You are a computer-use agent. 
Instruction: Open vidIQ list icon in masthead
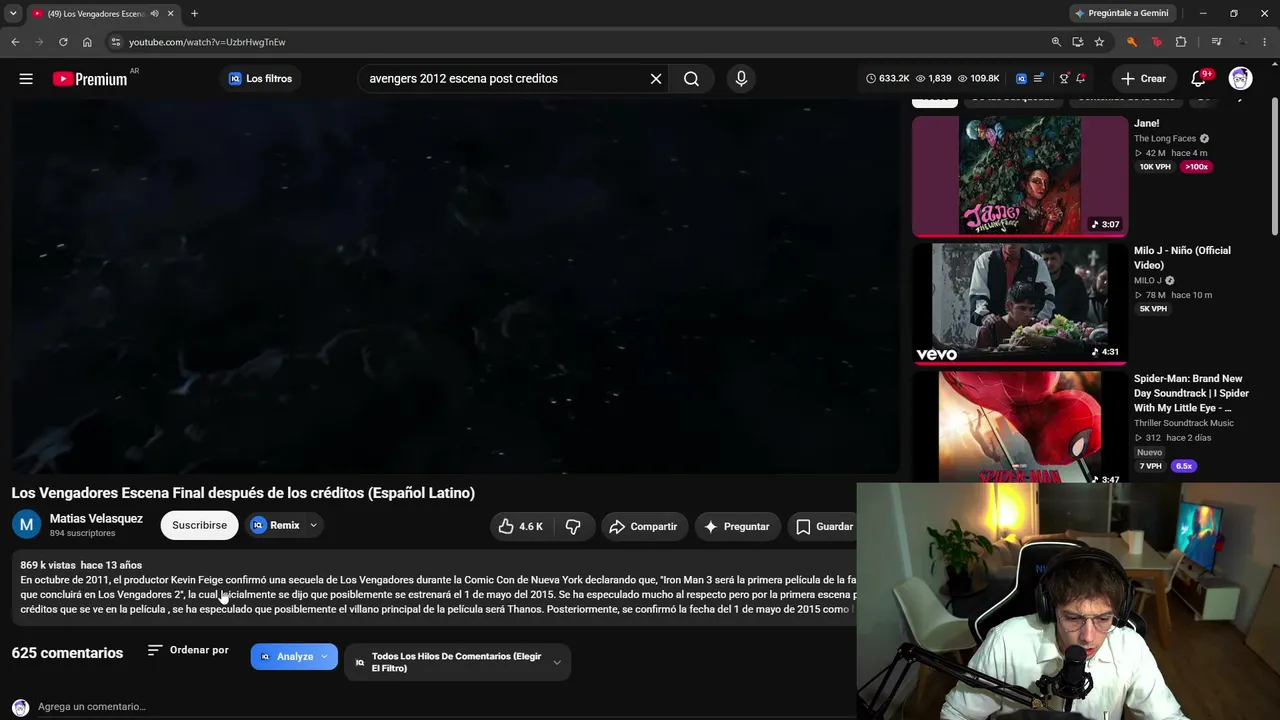pos(1039,78)
